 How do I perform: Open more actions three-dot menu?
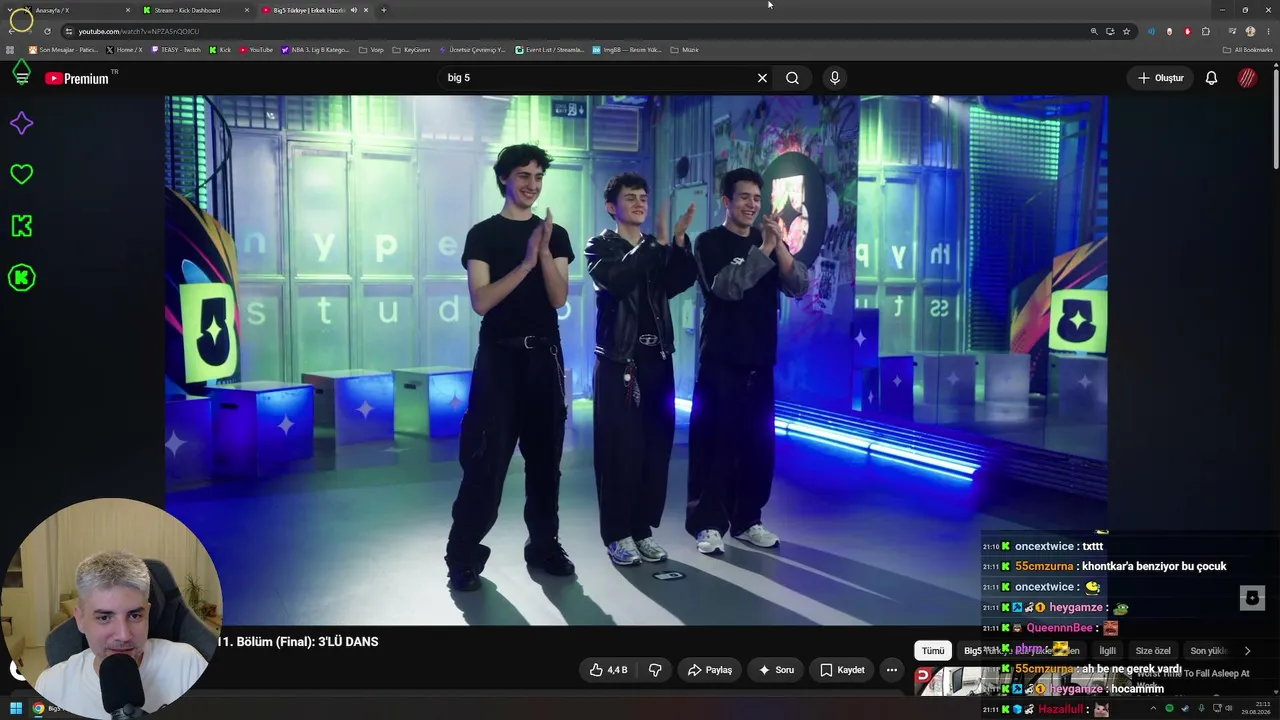coord(892,670)
